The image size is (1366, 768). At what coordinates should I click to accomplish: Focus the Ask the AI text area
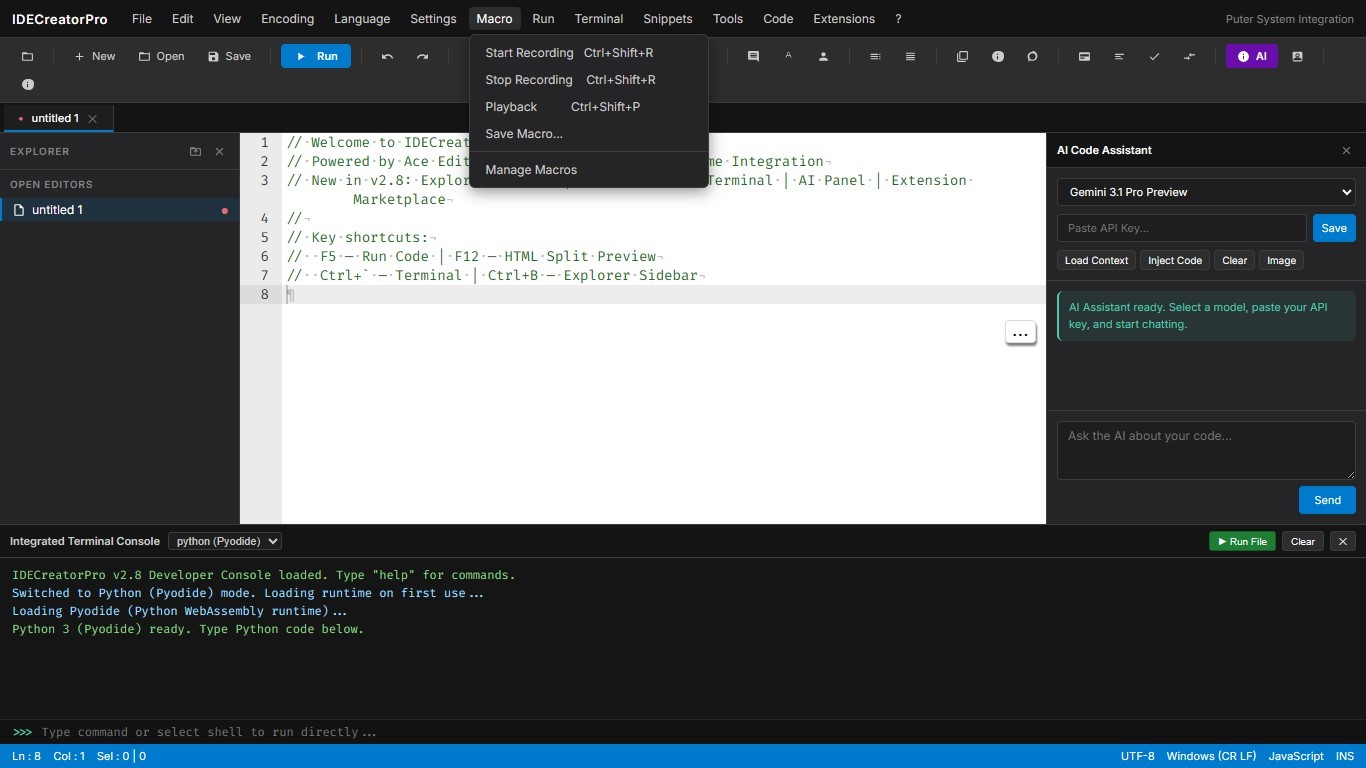point(1206,450)
